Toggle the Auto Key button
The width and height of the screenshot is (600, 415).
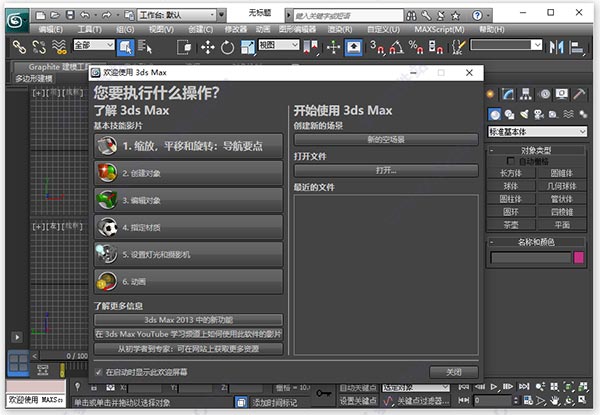pyautogui.click(x=358, y=388)
